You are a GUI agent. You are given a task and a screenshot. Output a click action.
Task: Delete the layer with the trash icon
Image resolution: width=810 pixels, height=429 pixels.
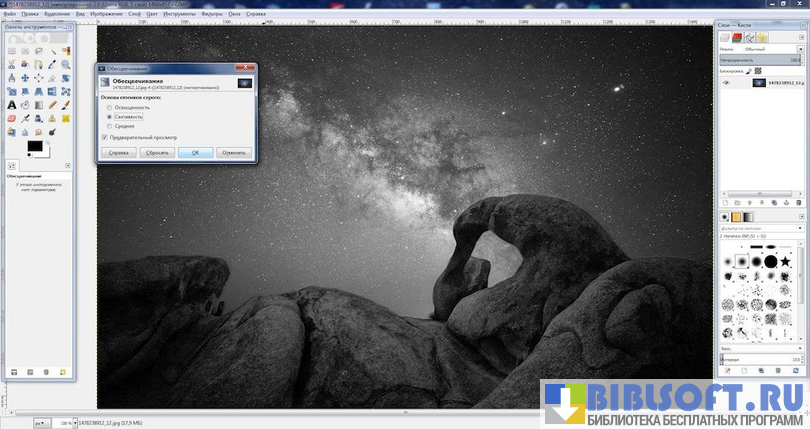(x=798, y=202)
